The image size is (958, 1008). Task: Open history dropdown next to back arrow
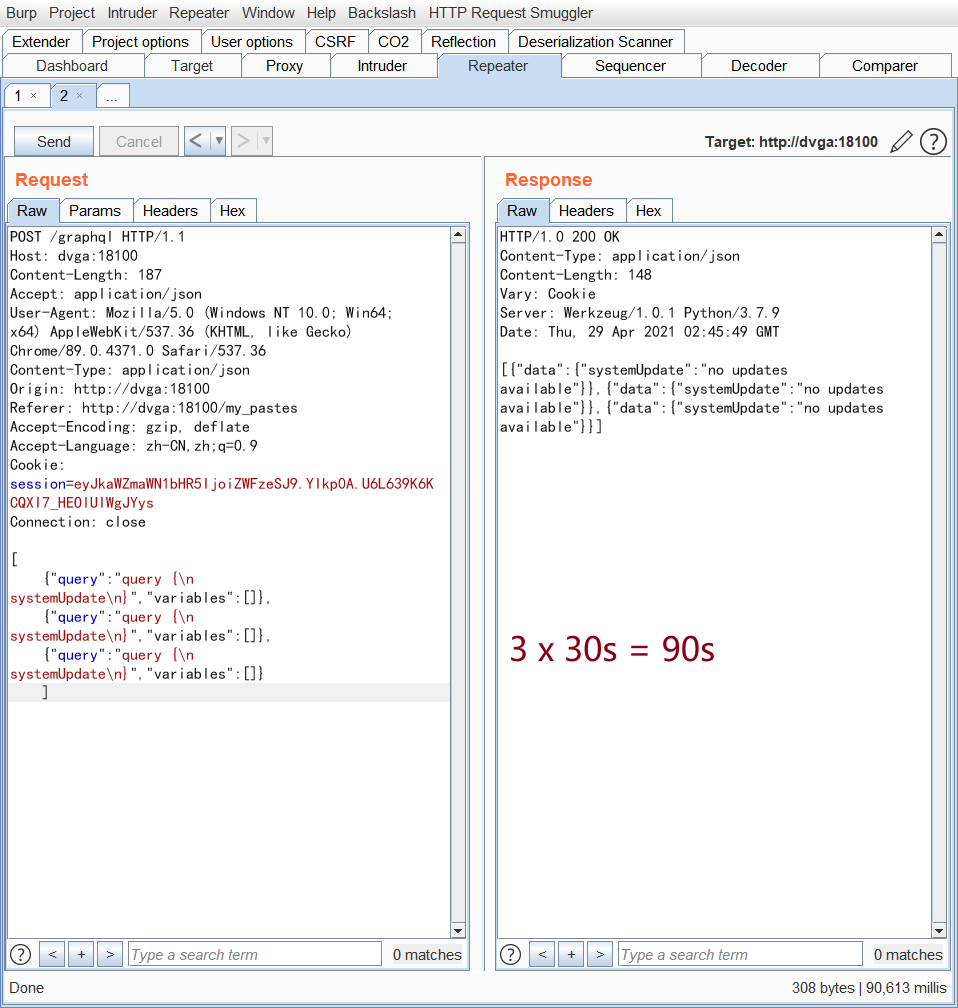tap(219, 141)
